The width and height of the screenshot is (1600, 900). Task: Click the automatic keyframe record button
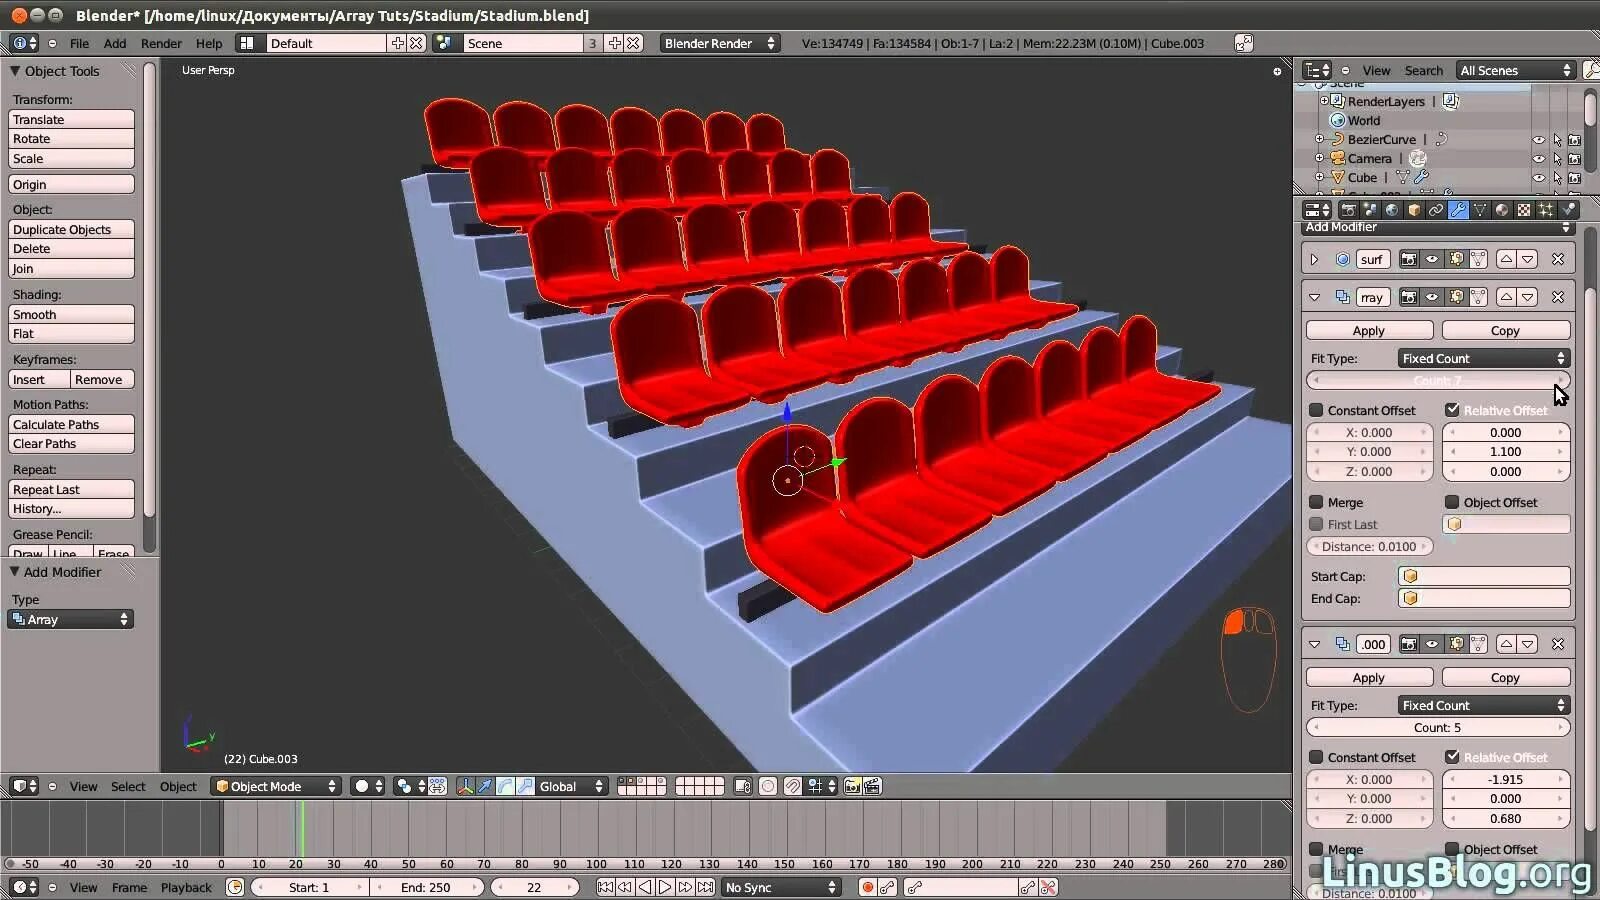point(868,887)
